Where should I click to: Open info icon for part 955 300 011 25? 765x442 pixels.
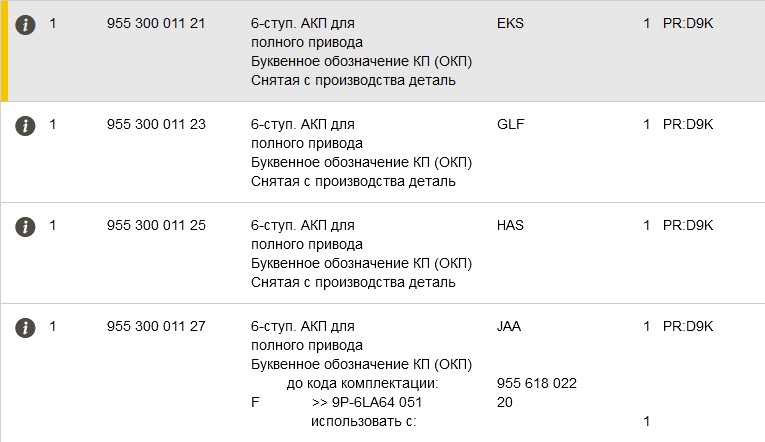pos(26,226)
